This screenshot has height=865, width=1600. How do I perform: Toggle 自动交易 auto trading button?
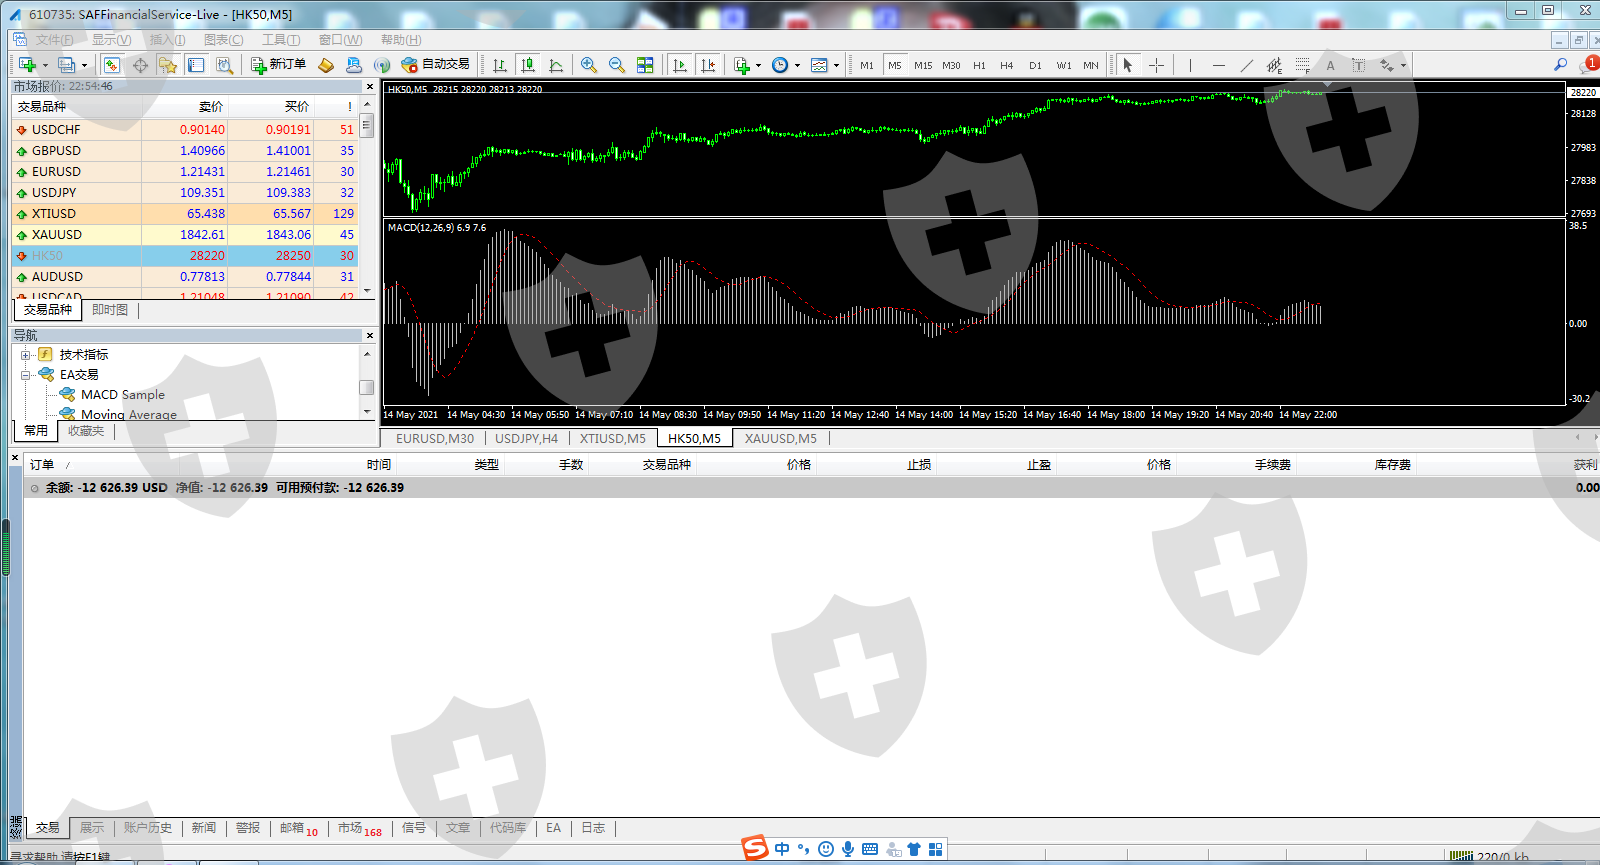pos(435,65)
